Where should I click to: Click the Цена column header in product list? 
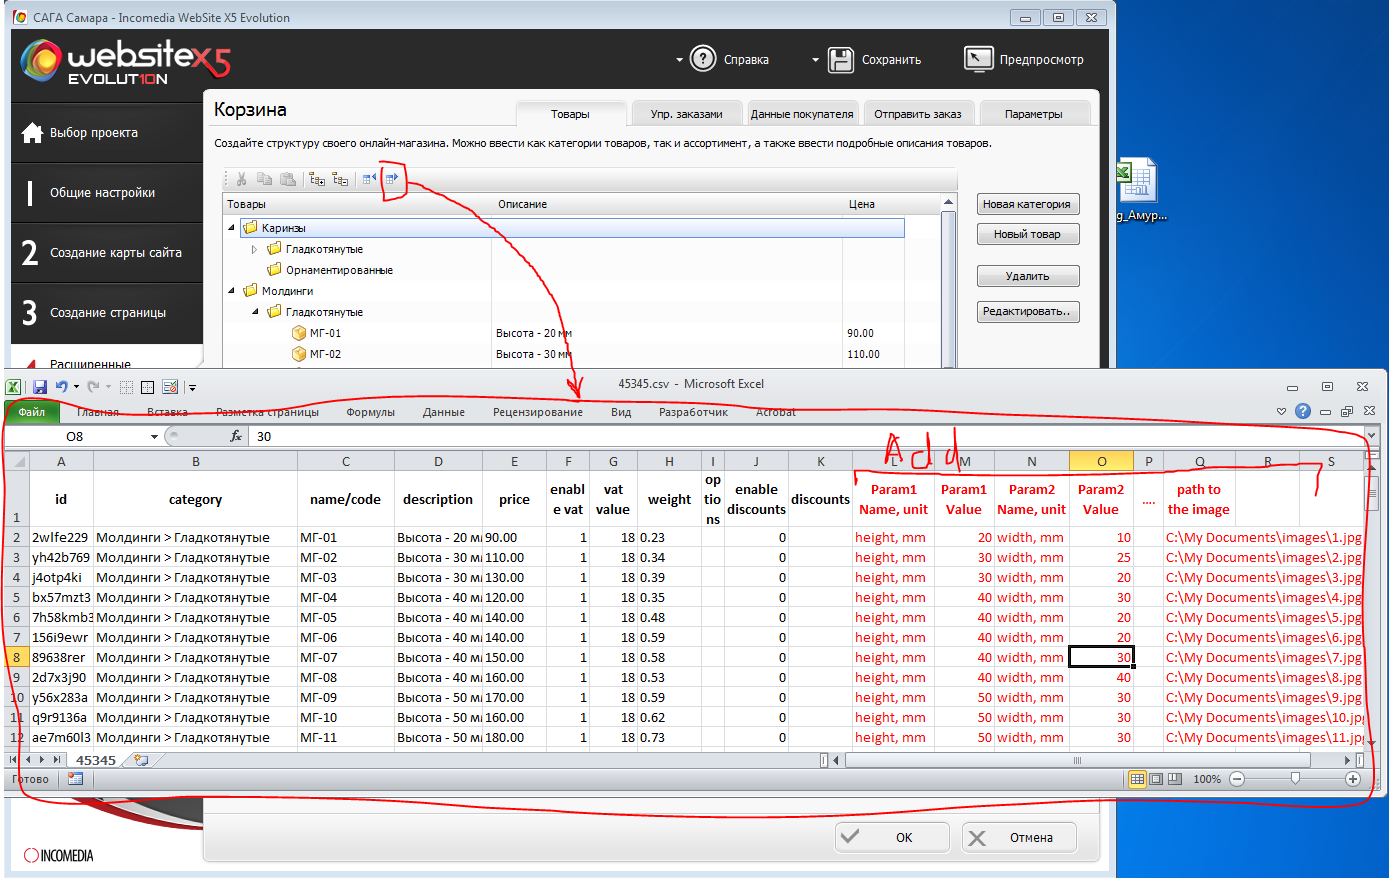pyautogui.click(x=862, y=204)
